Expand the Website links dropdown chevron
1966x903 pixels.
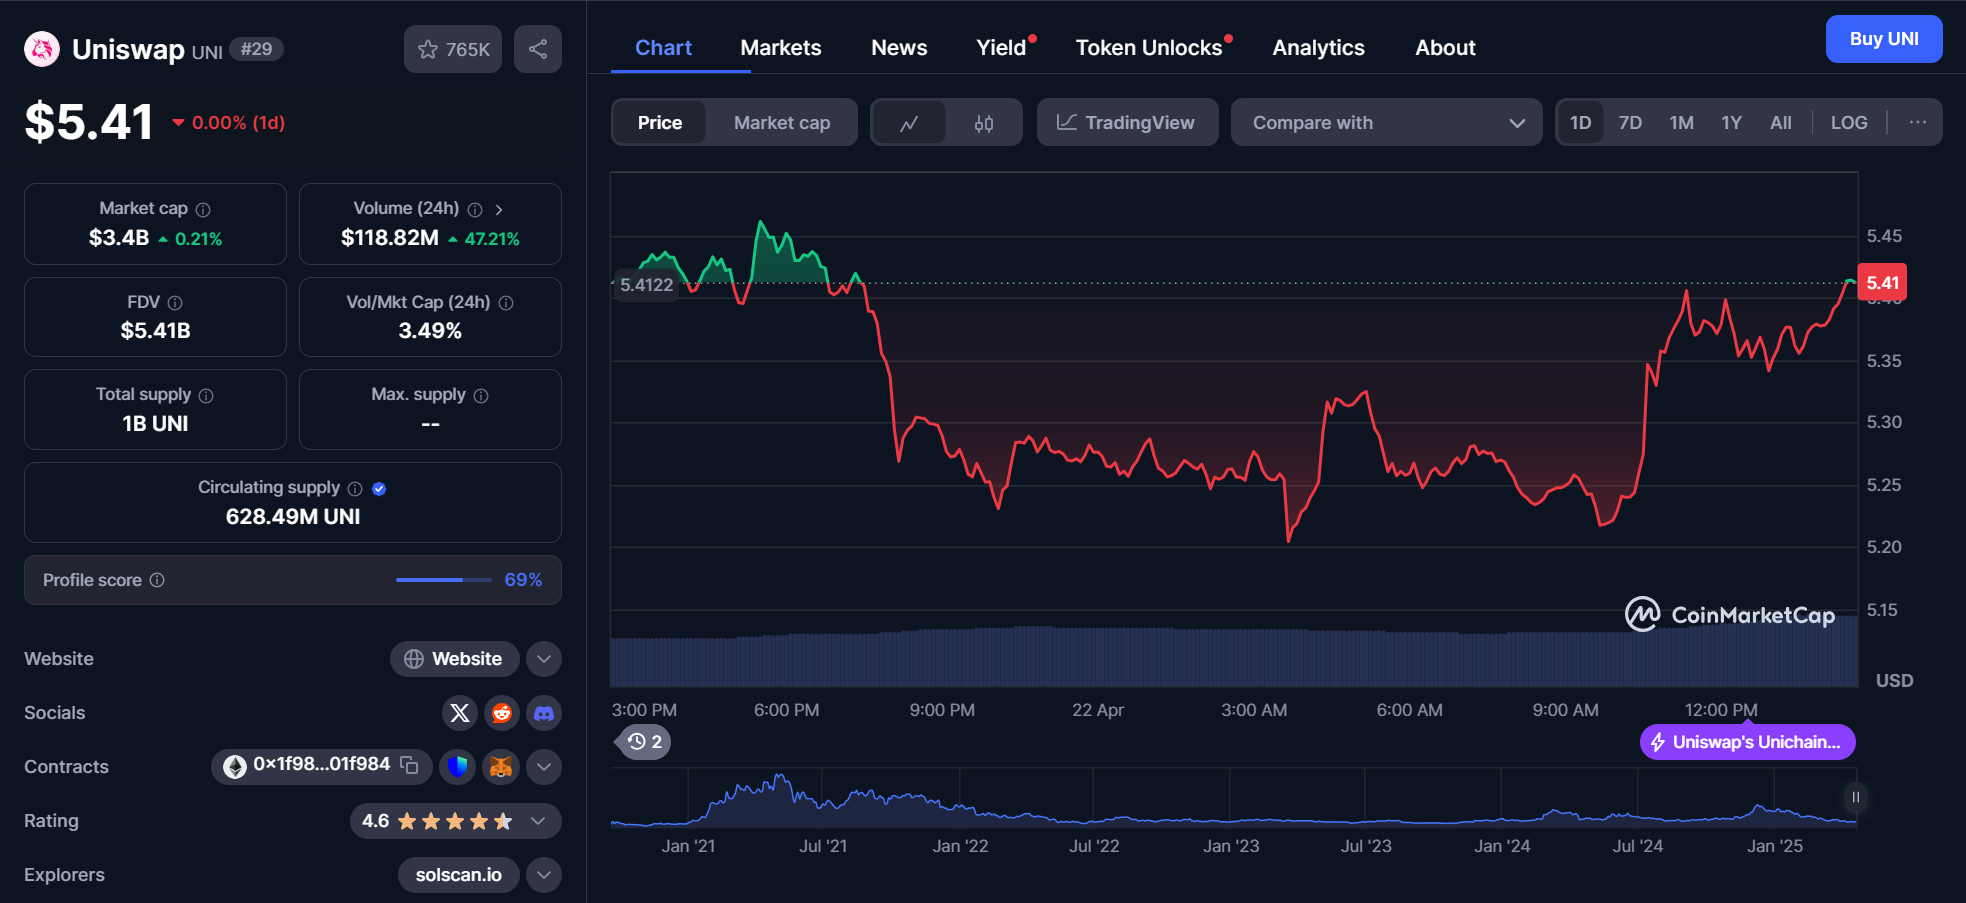[x=544, y=659]
